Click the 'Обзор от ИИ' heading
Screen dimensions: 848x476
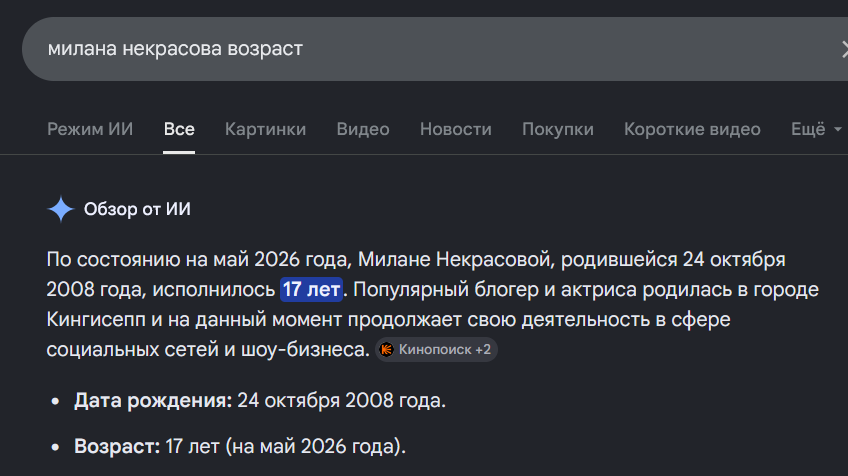(137, 209)
